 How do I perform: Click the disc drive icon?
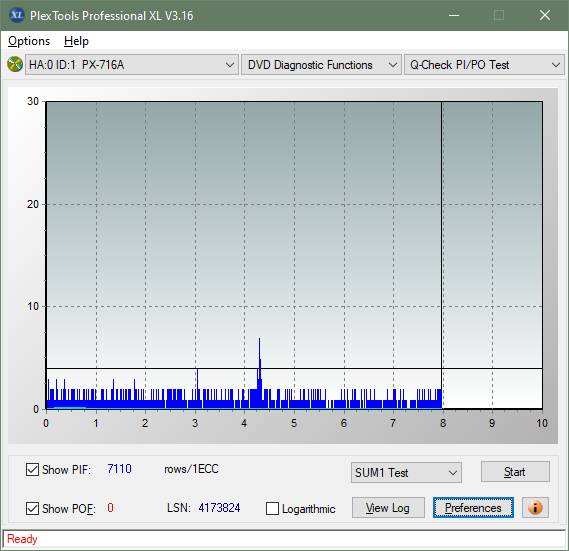(x=15, y=64)
